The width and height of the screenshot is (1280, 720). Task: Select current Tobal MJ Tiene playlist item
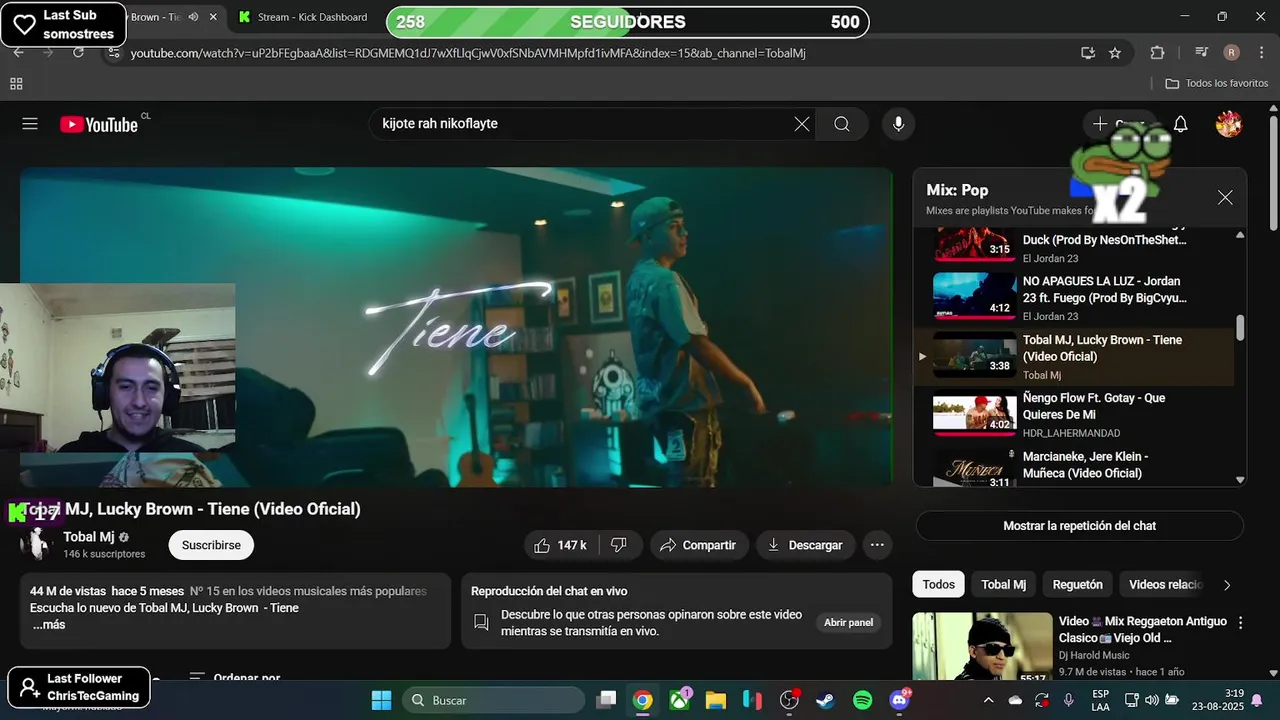tap(1073, 357)
